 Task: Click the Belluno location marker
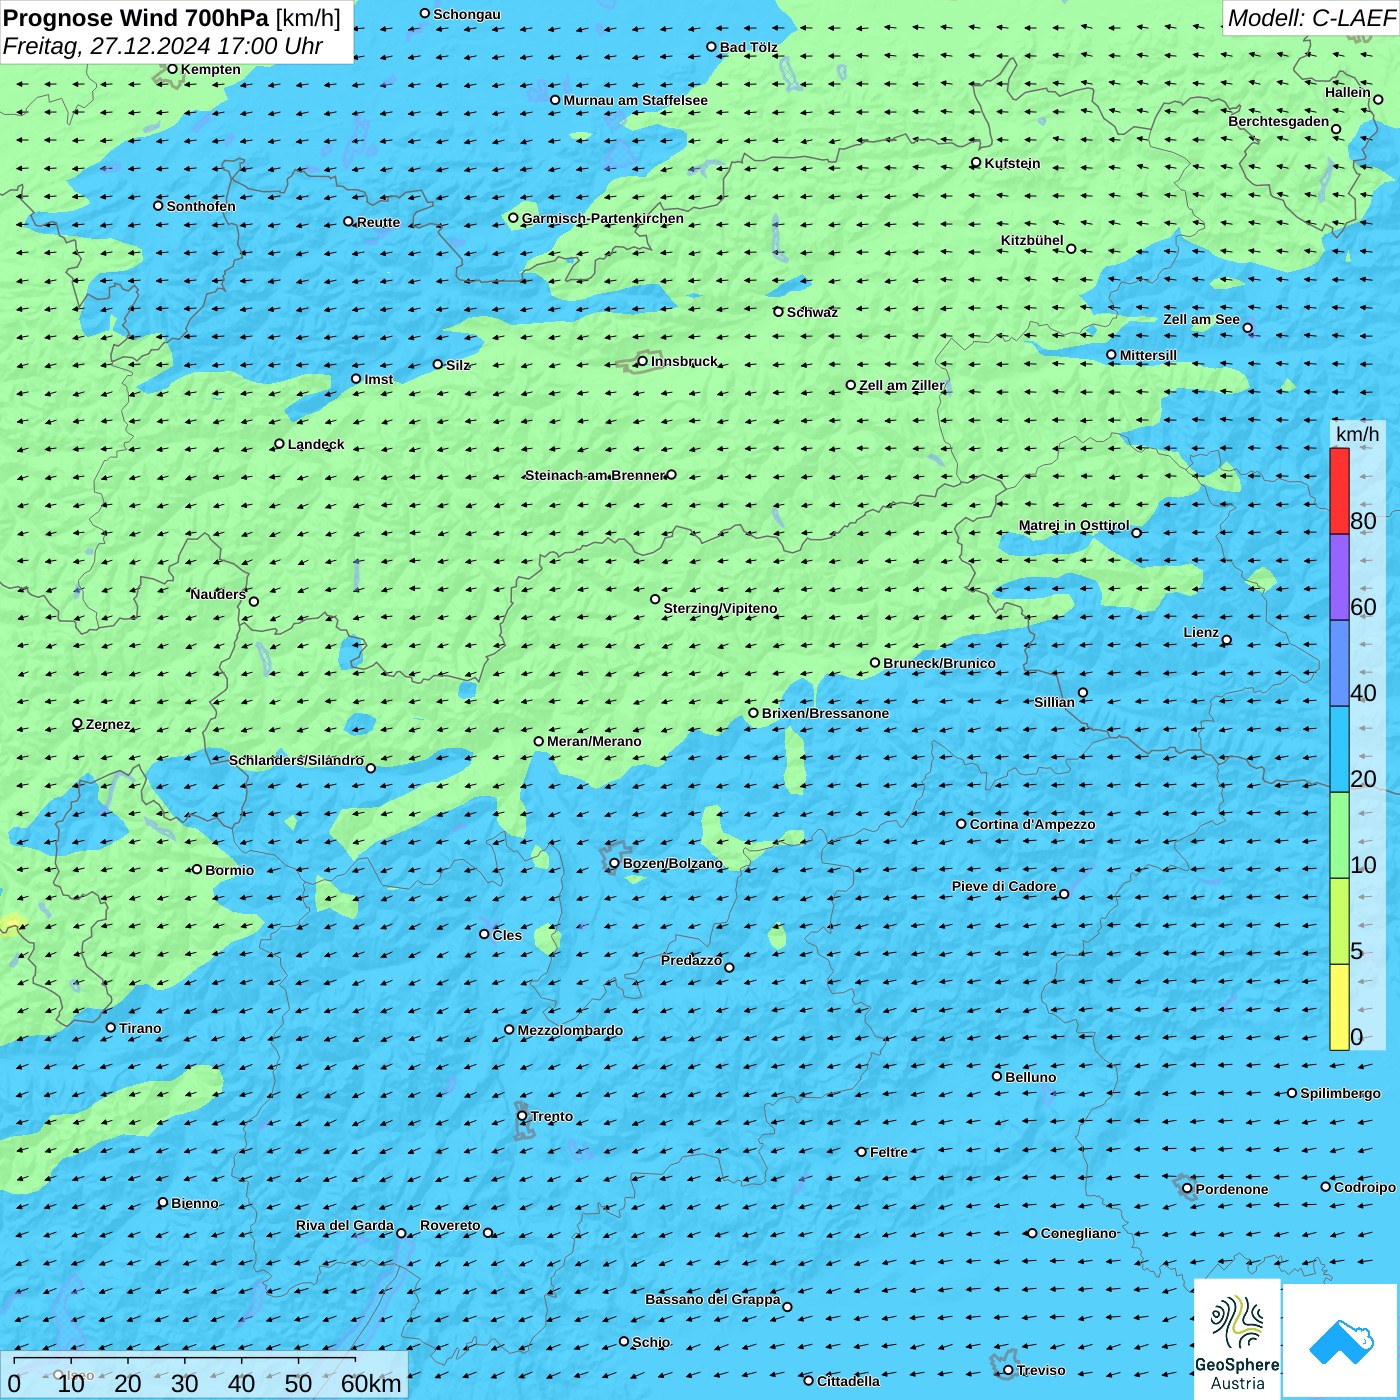[x=996, y=1076]
